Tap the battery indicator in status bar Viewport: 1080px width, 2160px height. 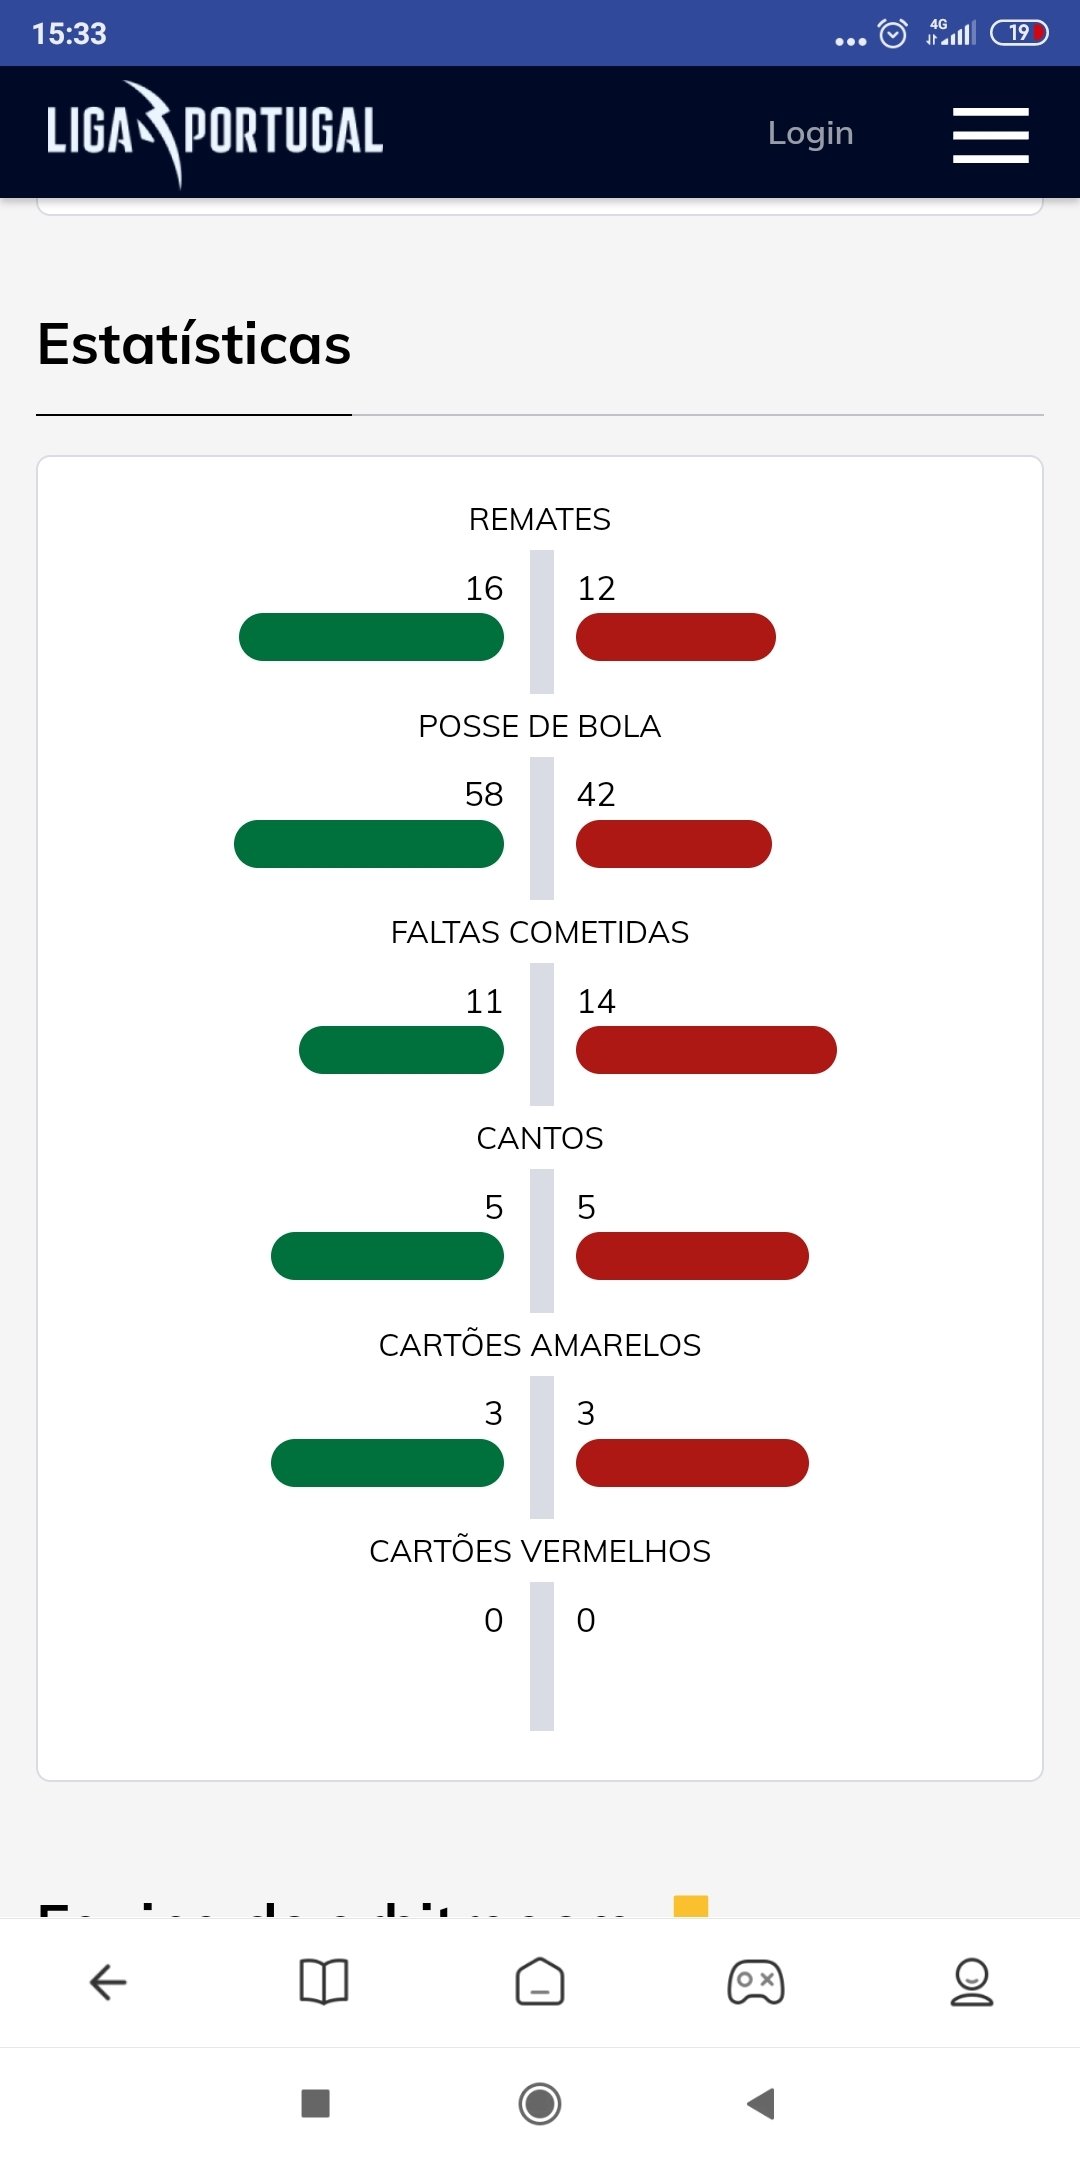1019,33
